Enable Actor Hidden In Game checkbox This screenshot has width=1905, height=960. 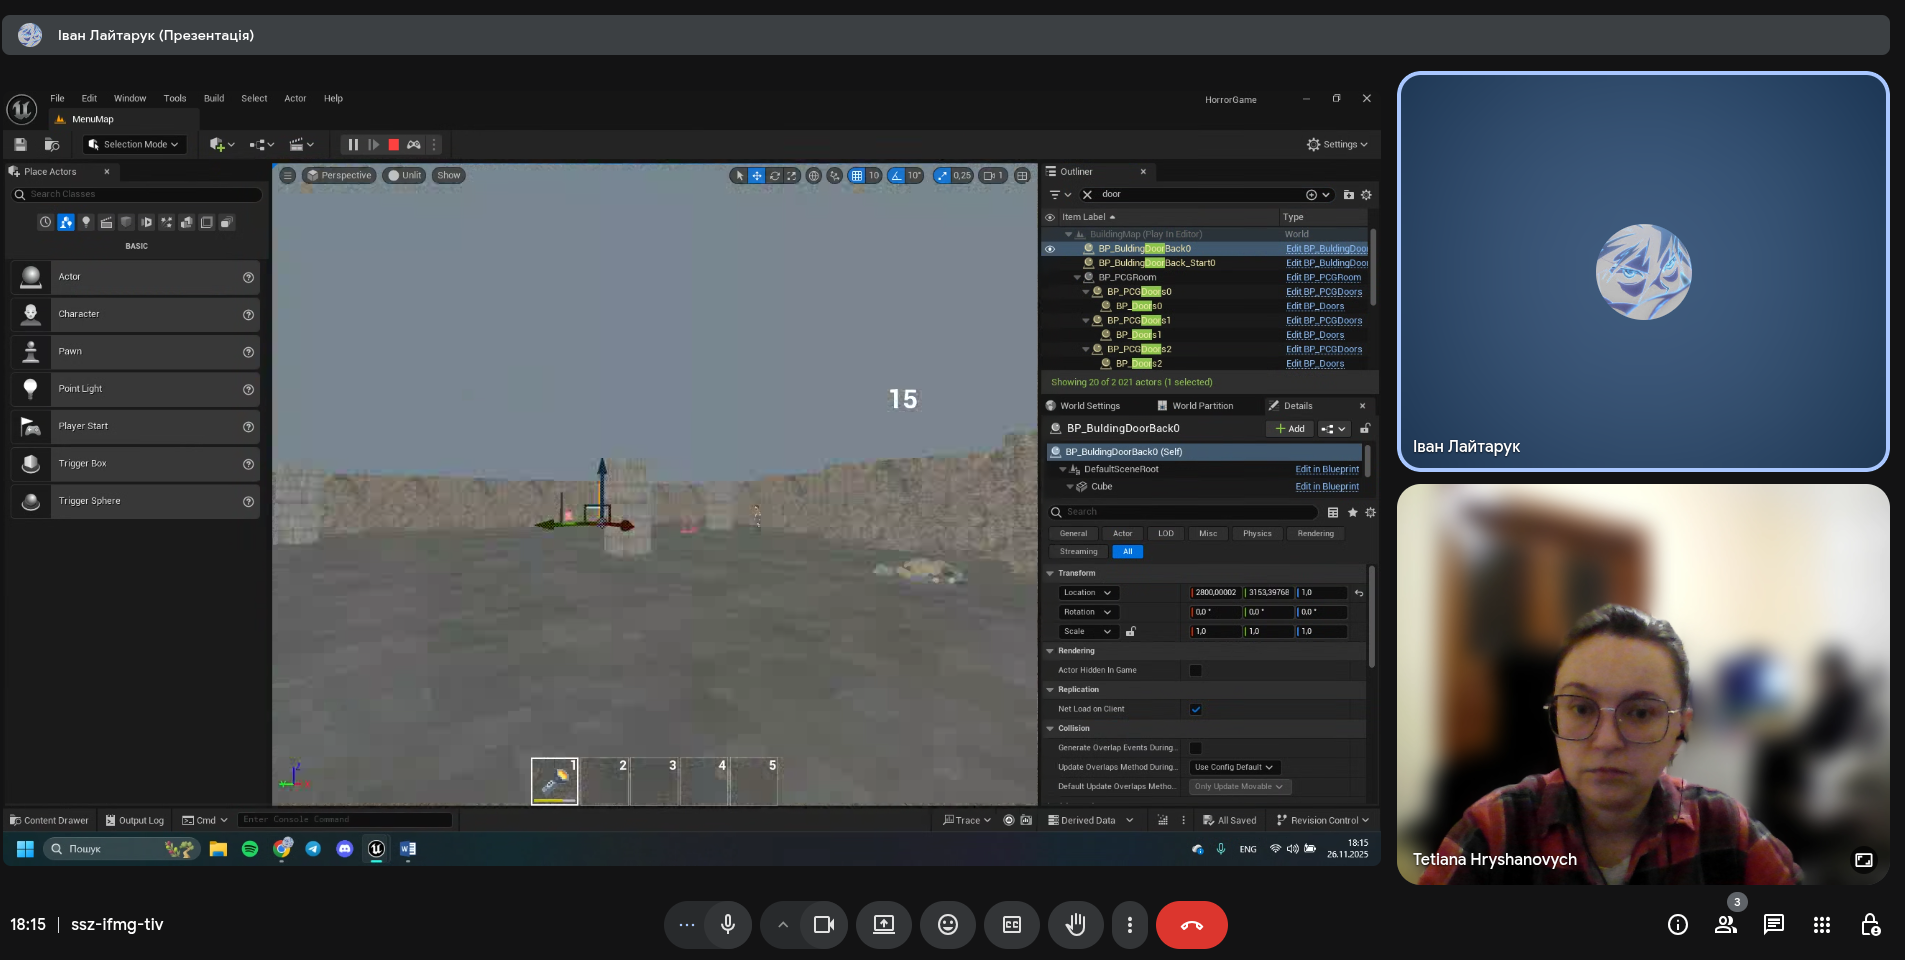(x=1195, y=671)
